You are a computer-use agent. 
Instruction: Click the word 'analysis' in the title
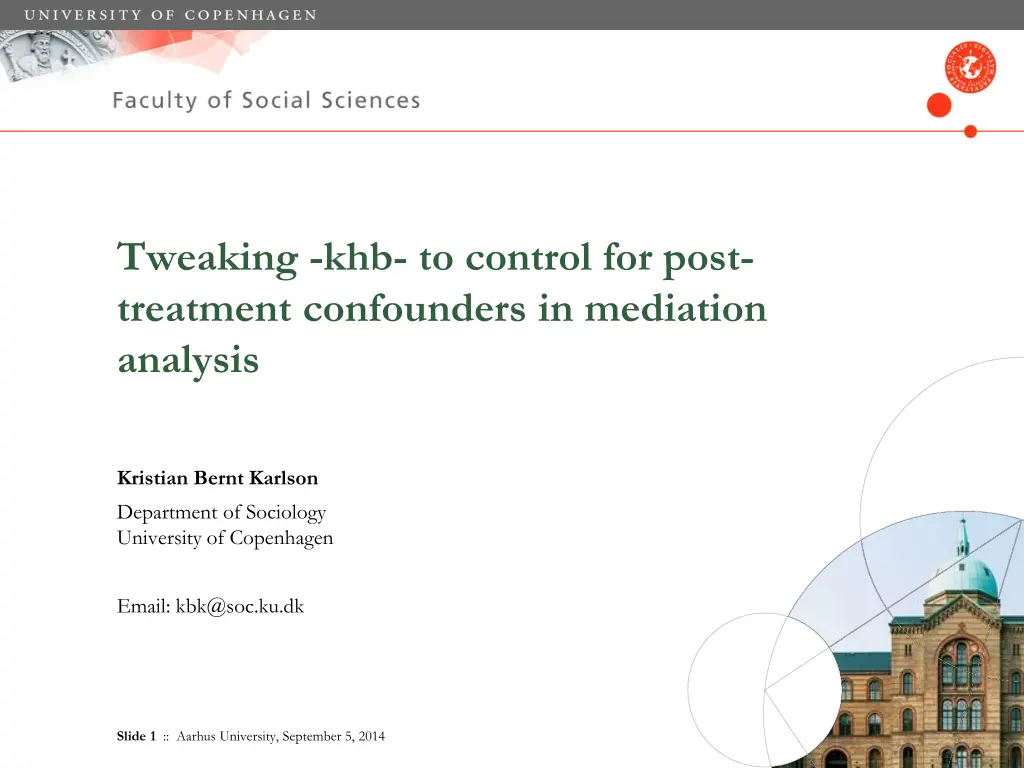click(x=188, y=359)
